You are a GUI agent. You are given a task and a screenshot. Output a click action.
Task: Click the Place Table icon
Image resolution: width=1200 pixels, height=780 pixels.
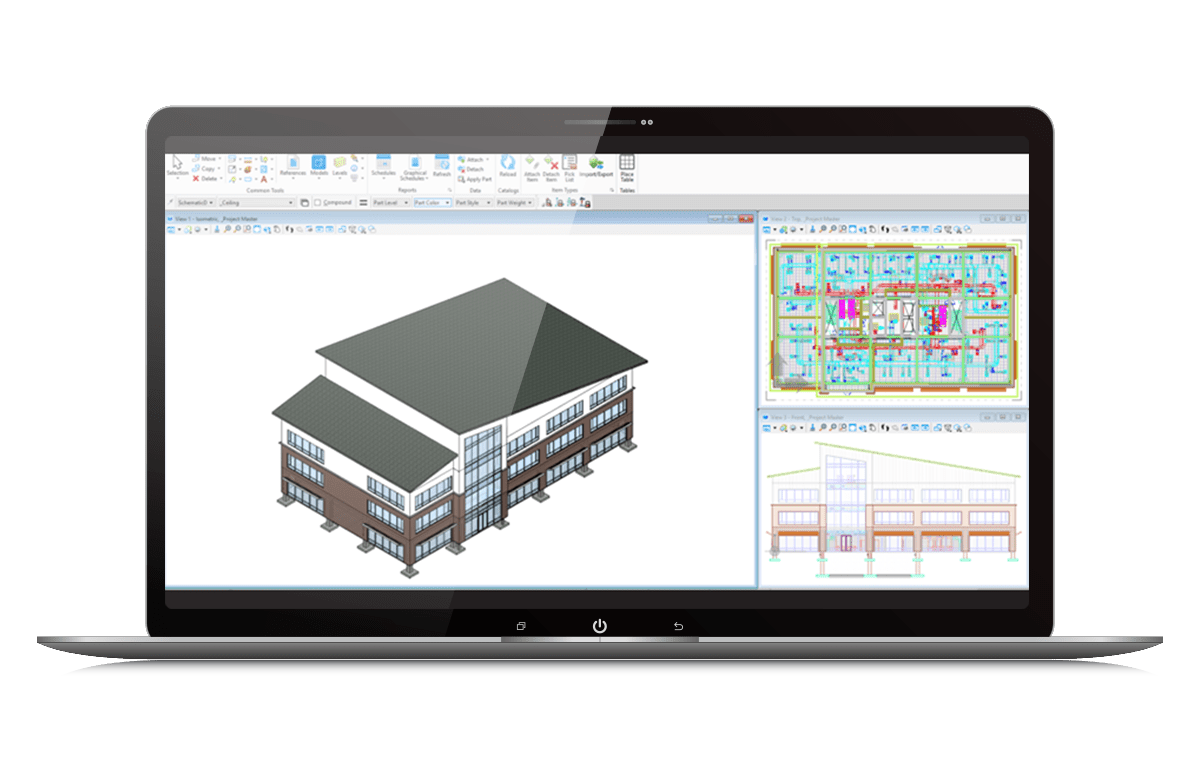point(627,168)
